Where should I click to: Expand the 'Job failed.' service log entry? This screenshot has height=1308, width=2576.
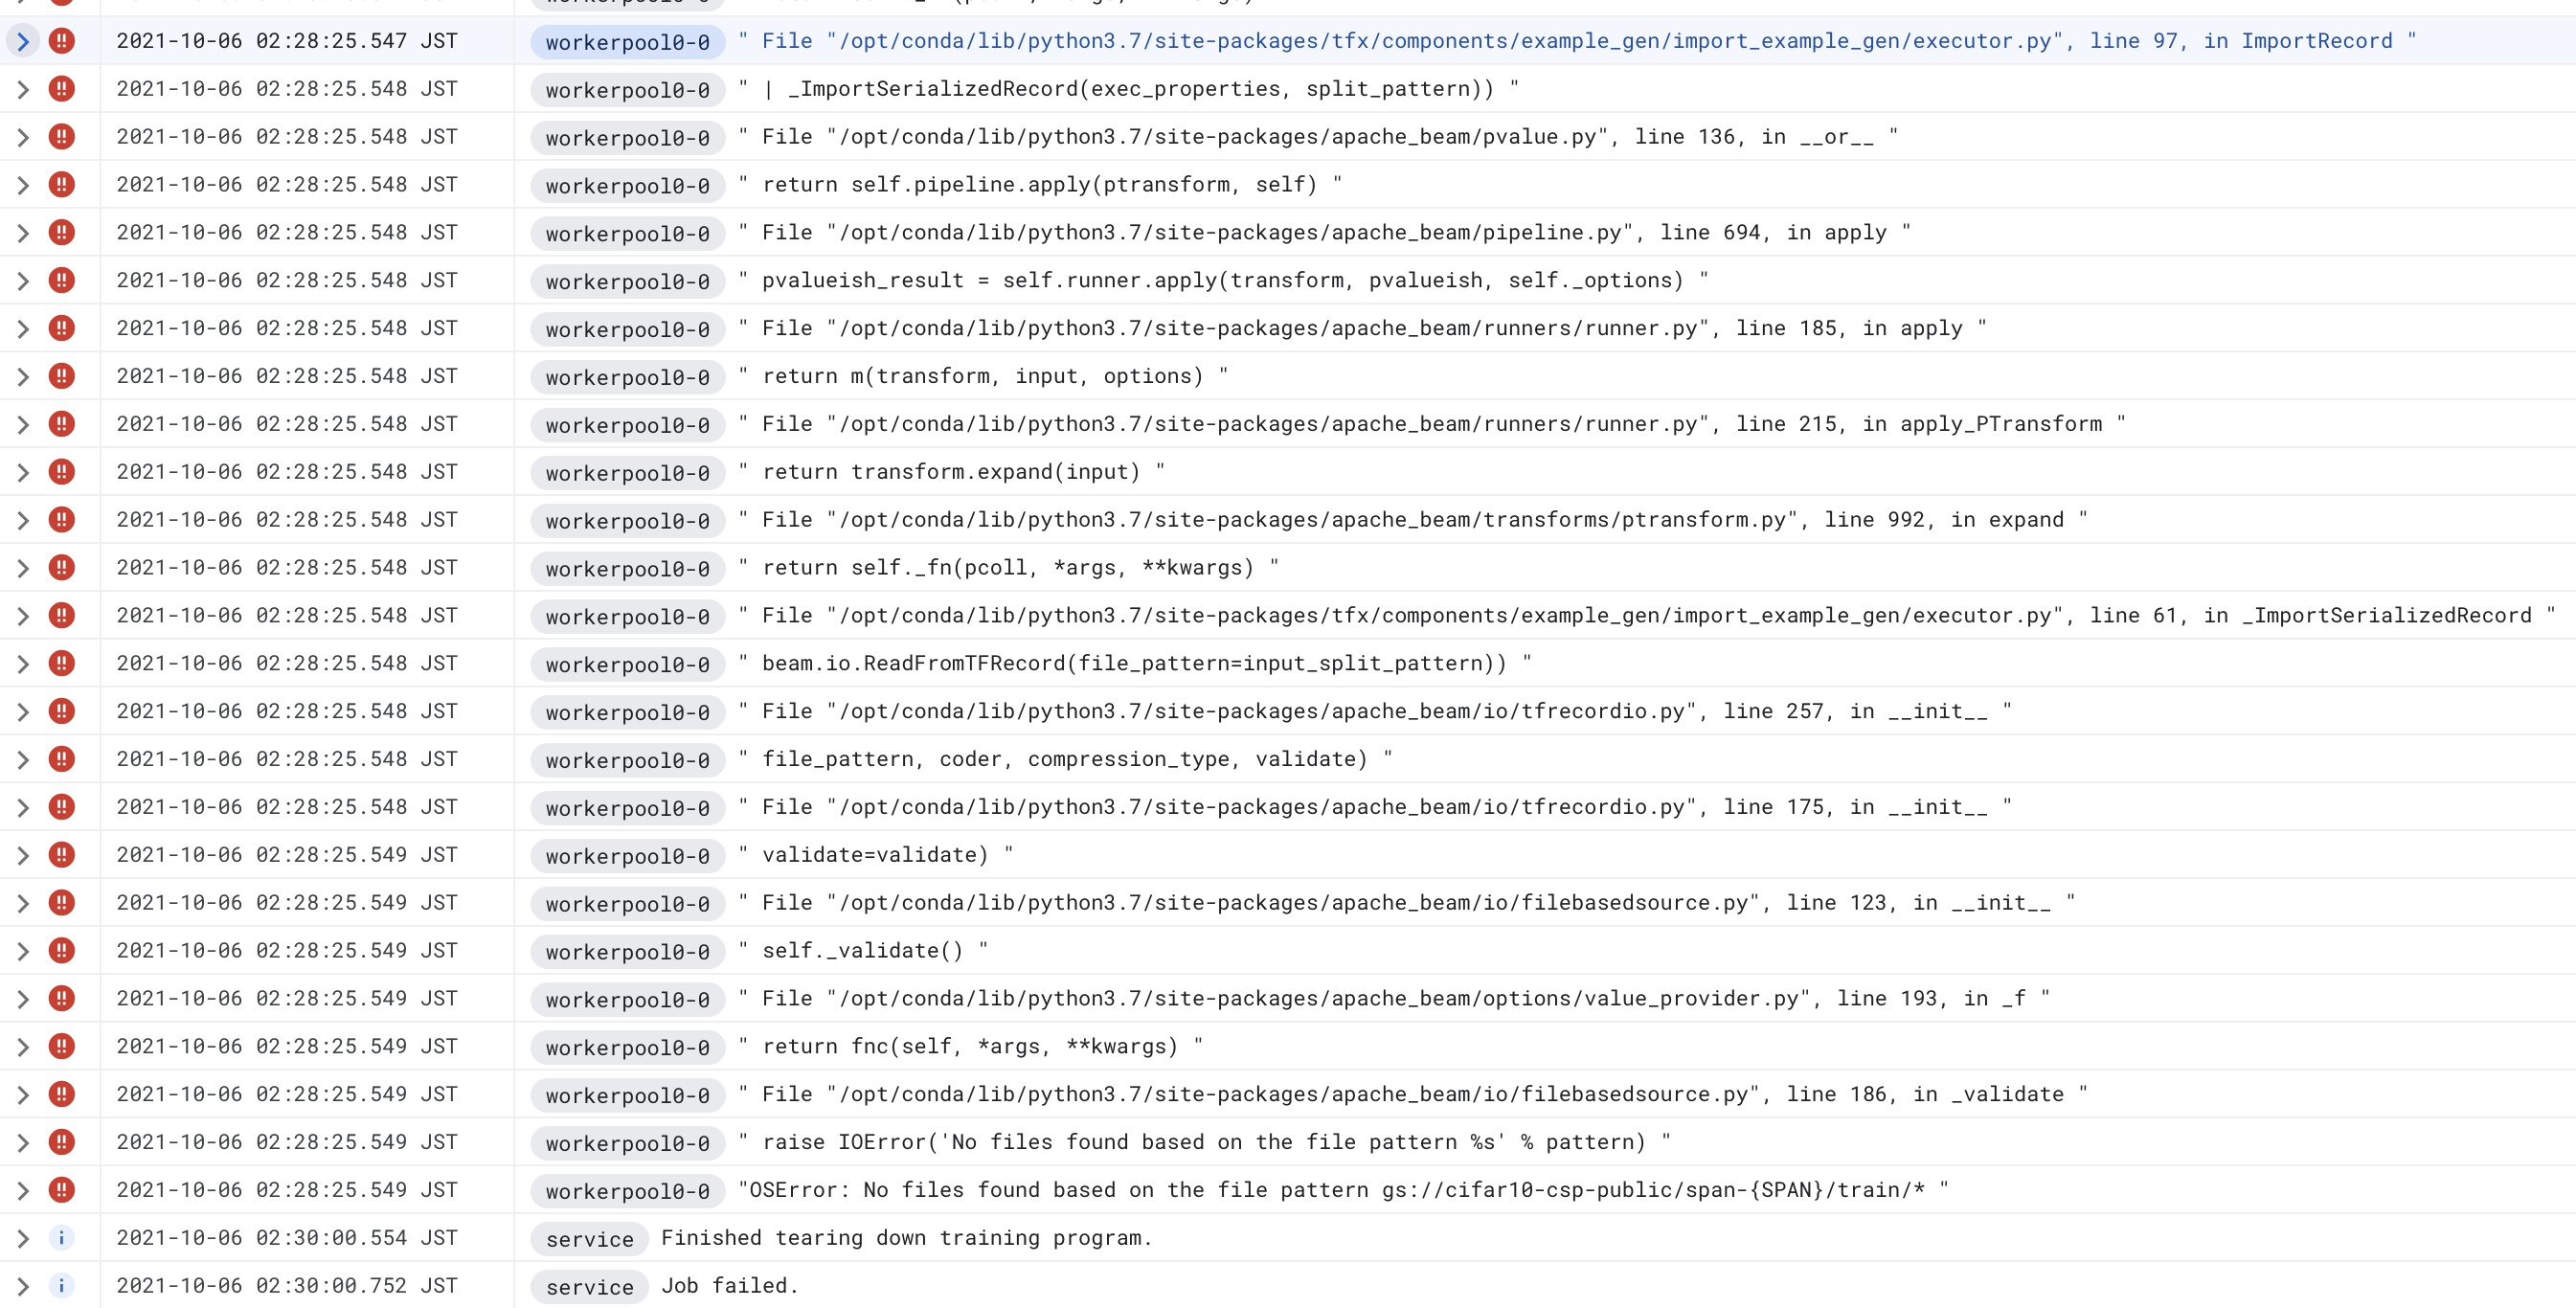(x=23, y=1286)
